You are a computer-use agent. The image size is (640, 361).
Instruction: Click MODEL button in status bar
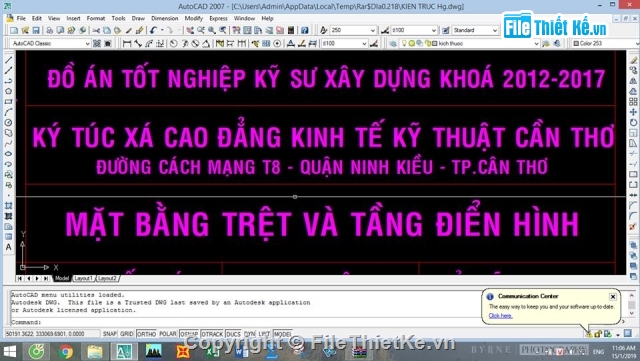point(282,334)
